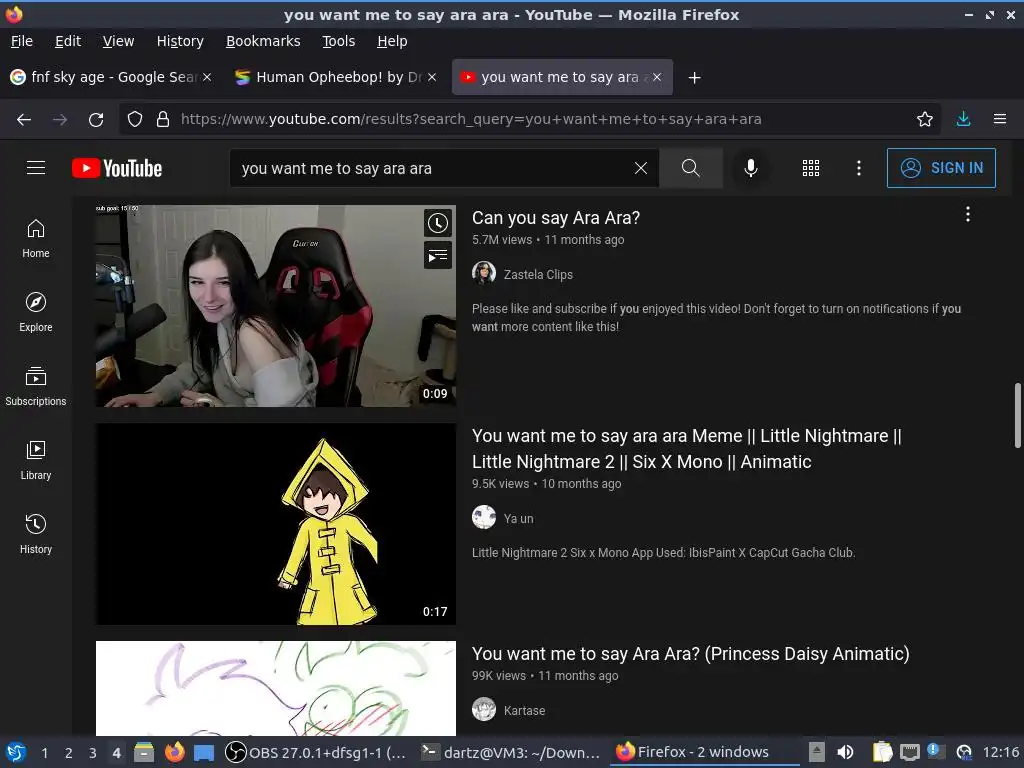Image resolution: width=1024 pixels, height=768 pixels.
Task: Open the Bookmarks menu
Action: [x=263, y=41]
